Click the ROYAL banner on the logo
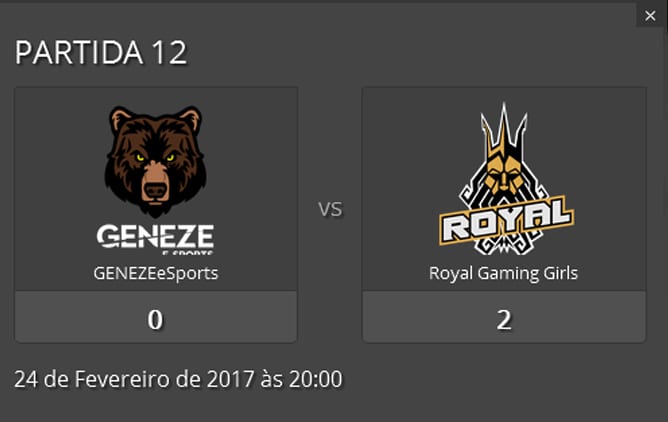Screen dimensions: 668x422 point(507,220)
